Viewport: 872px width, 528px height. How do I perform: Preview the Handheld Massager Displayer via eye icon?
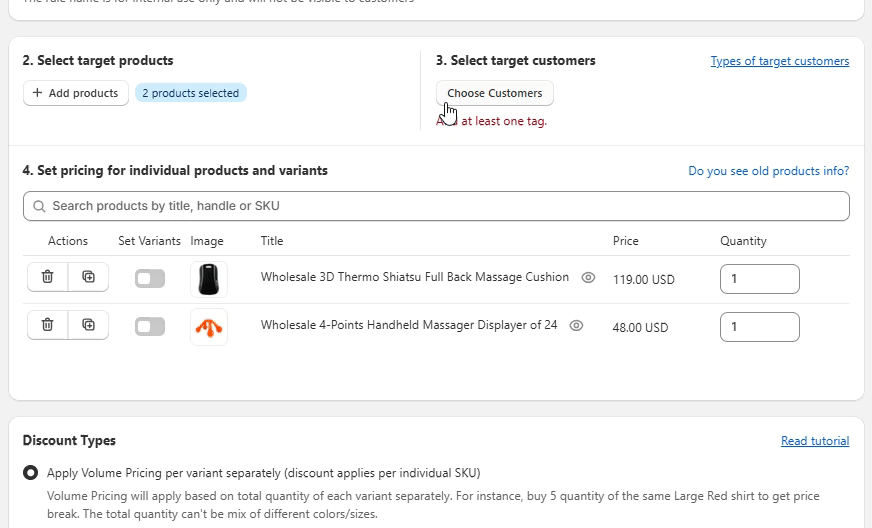point(577,325)
